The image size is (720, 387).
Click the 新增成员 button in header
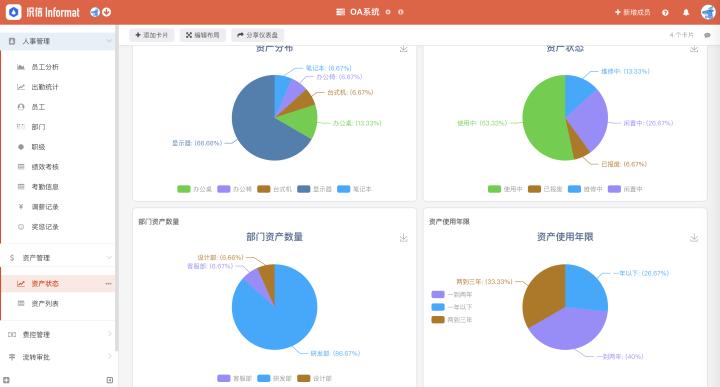pos(632,12)
